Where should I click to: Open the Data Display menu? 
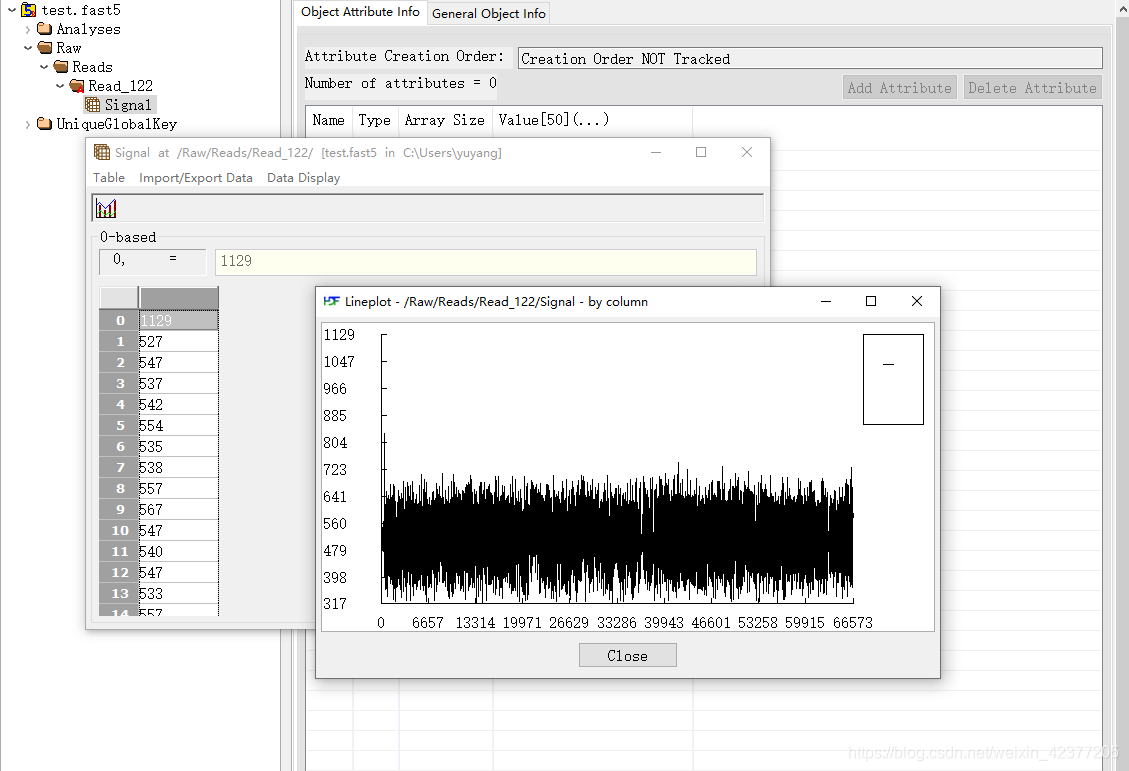click(x=303, y=178)
